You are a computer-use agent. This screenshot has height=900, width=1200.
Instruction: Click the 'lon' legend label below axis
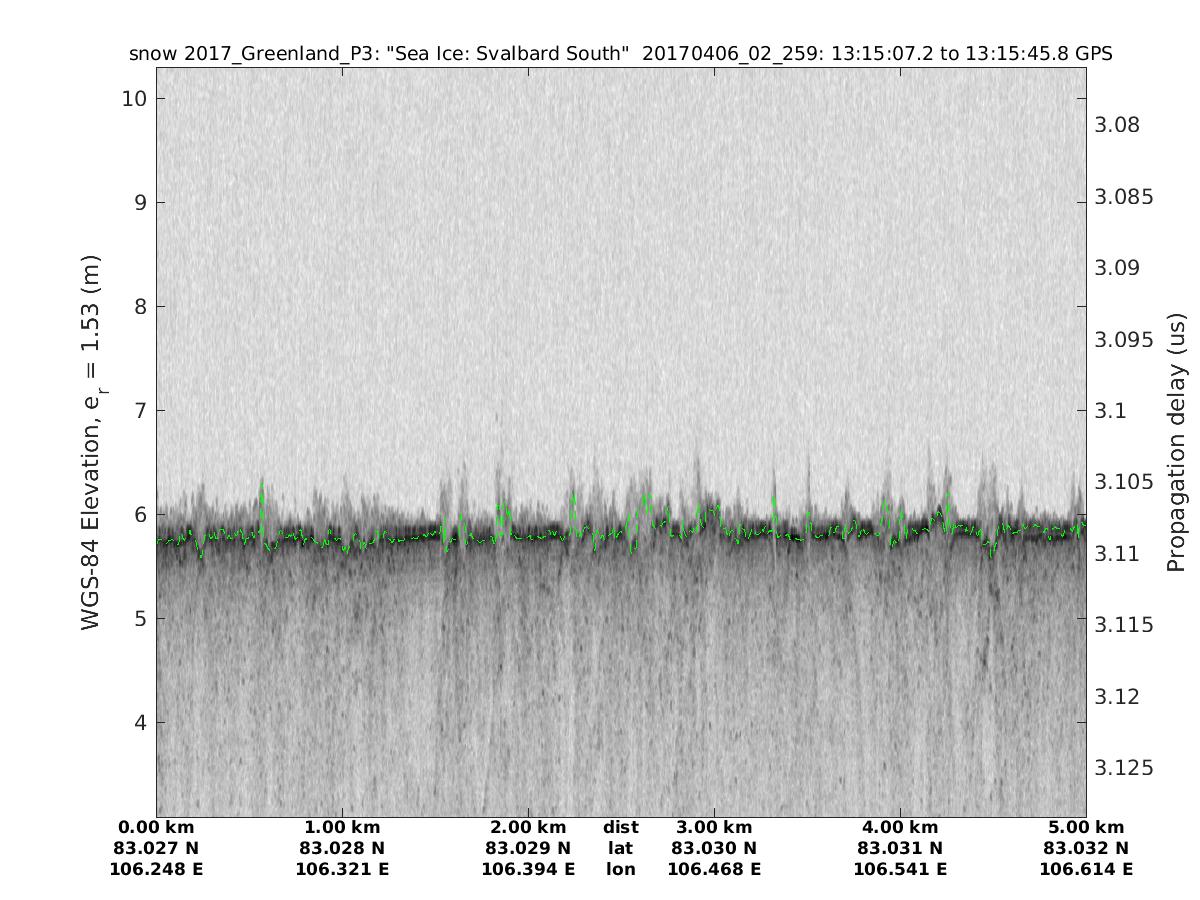coord(620,870)
